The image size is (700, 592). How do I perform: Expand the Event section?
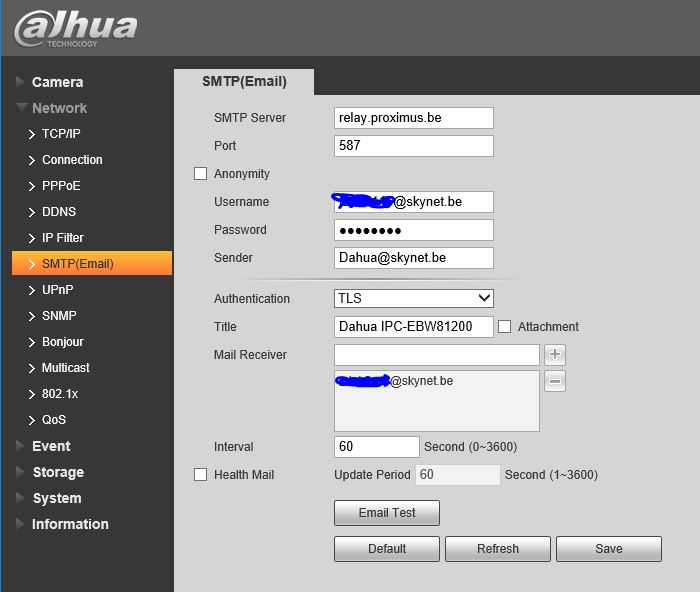click(51, 446)
